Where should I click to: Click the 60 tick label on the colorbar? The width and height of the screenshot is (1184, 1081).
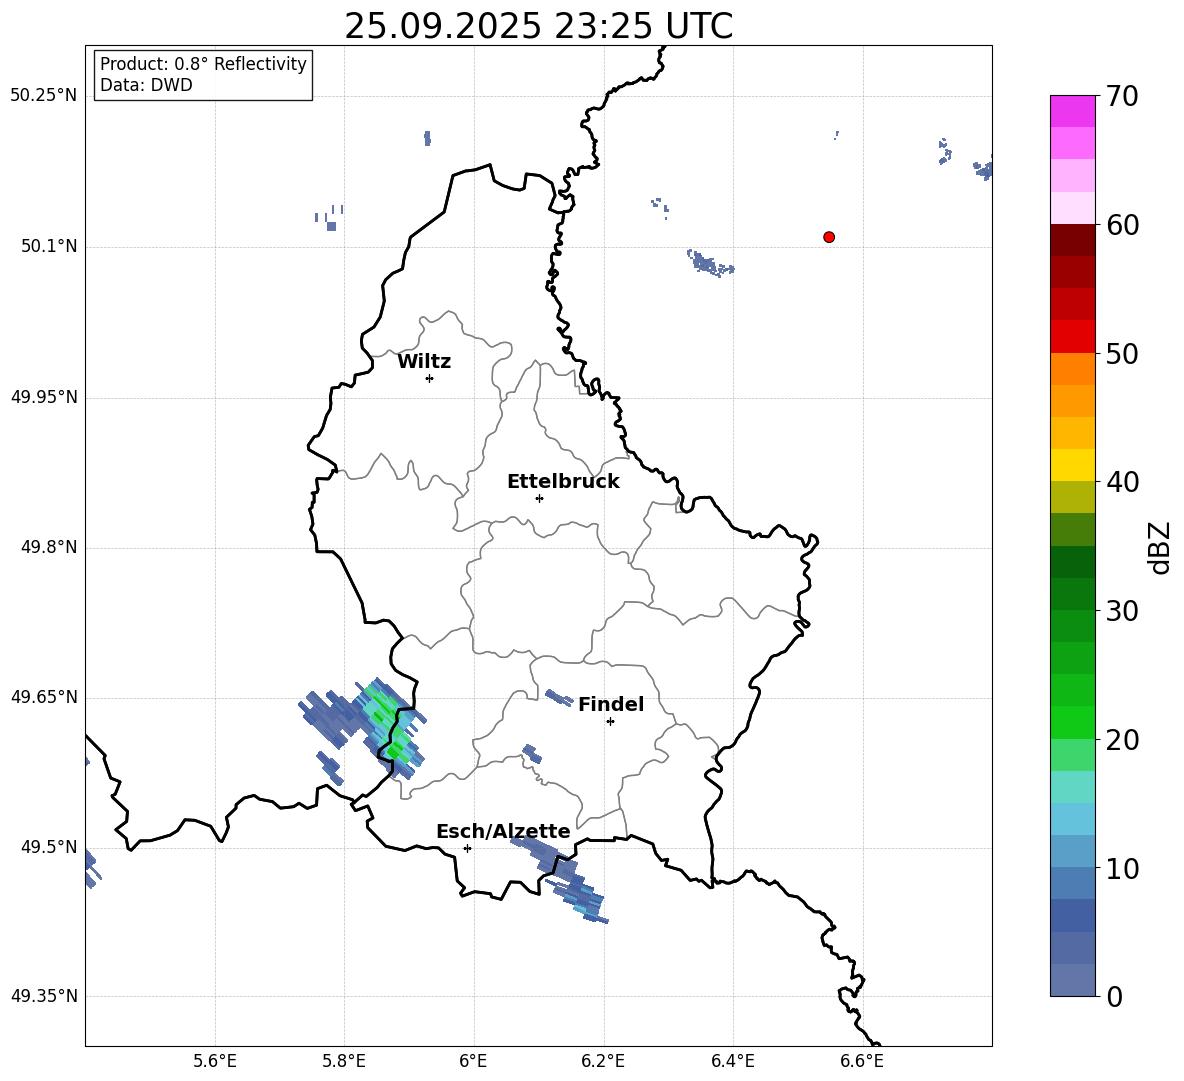(1122, 225)
